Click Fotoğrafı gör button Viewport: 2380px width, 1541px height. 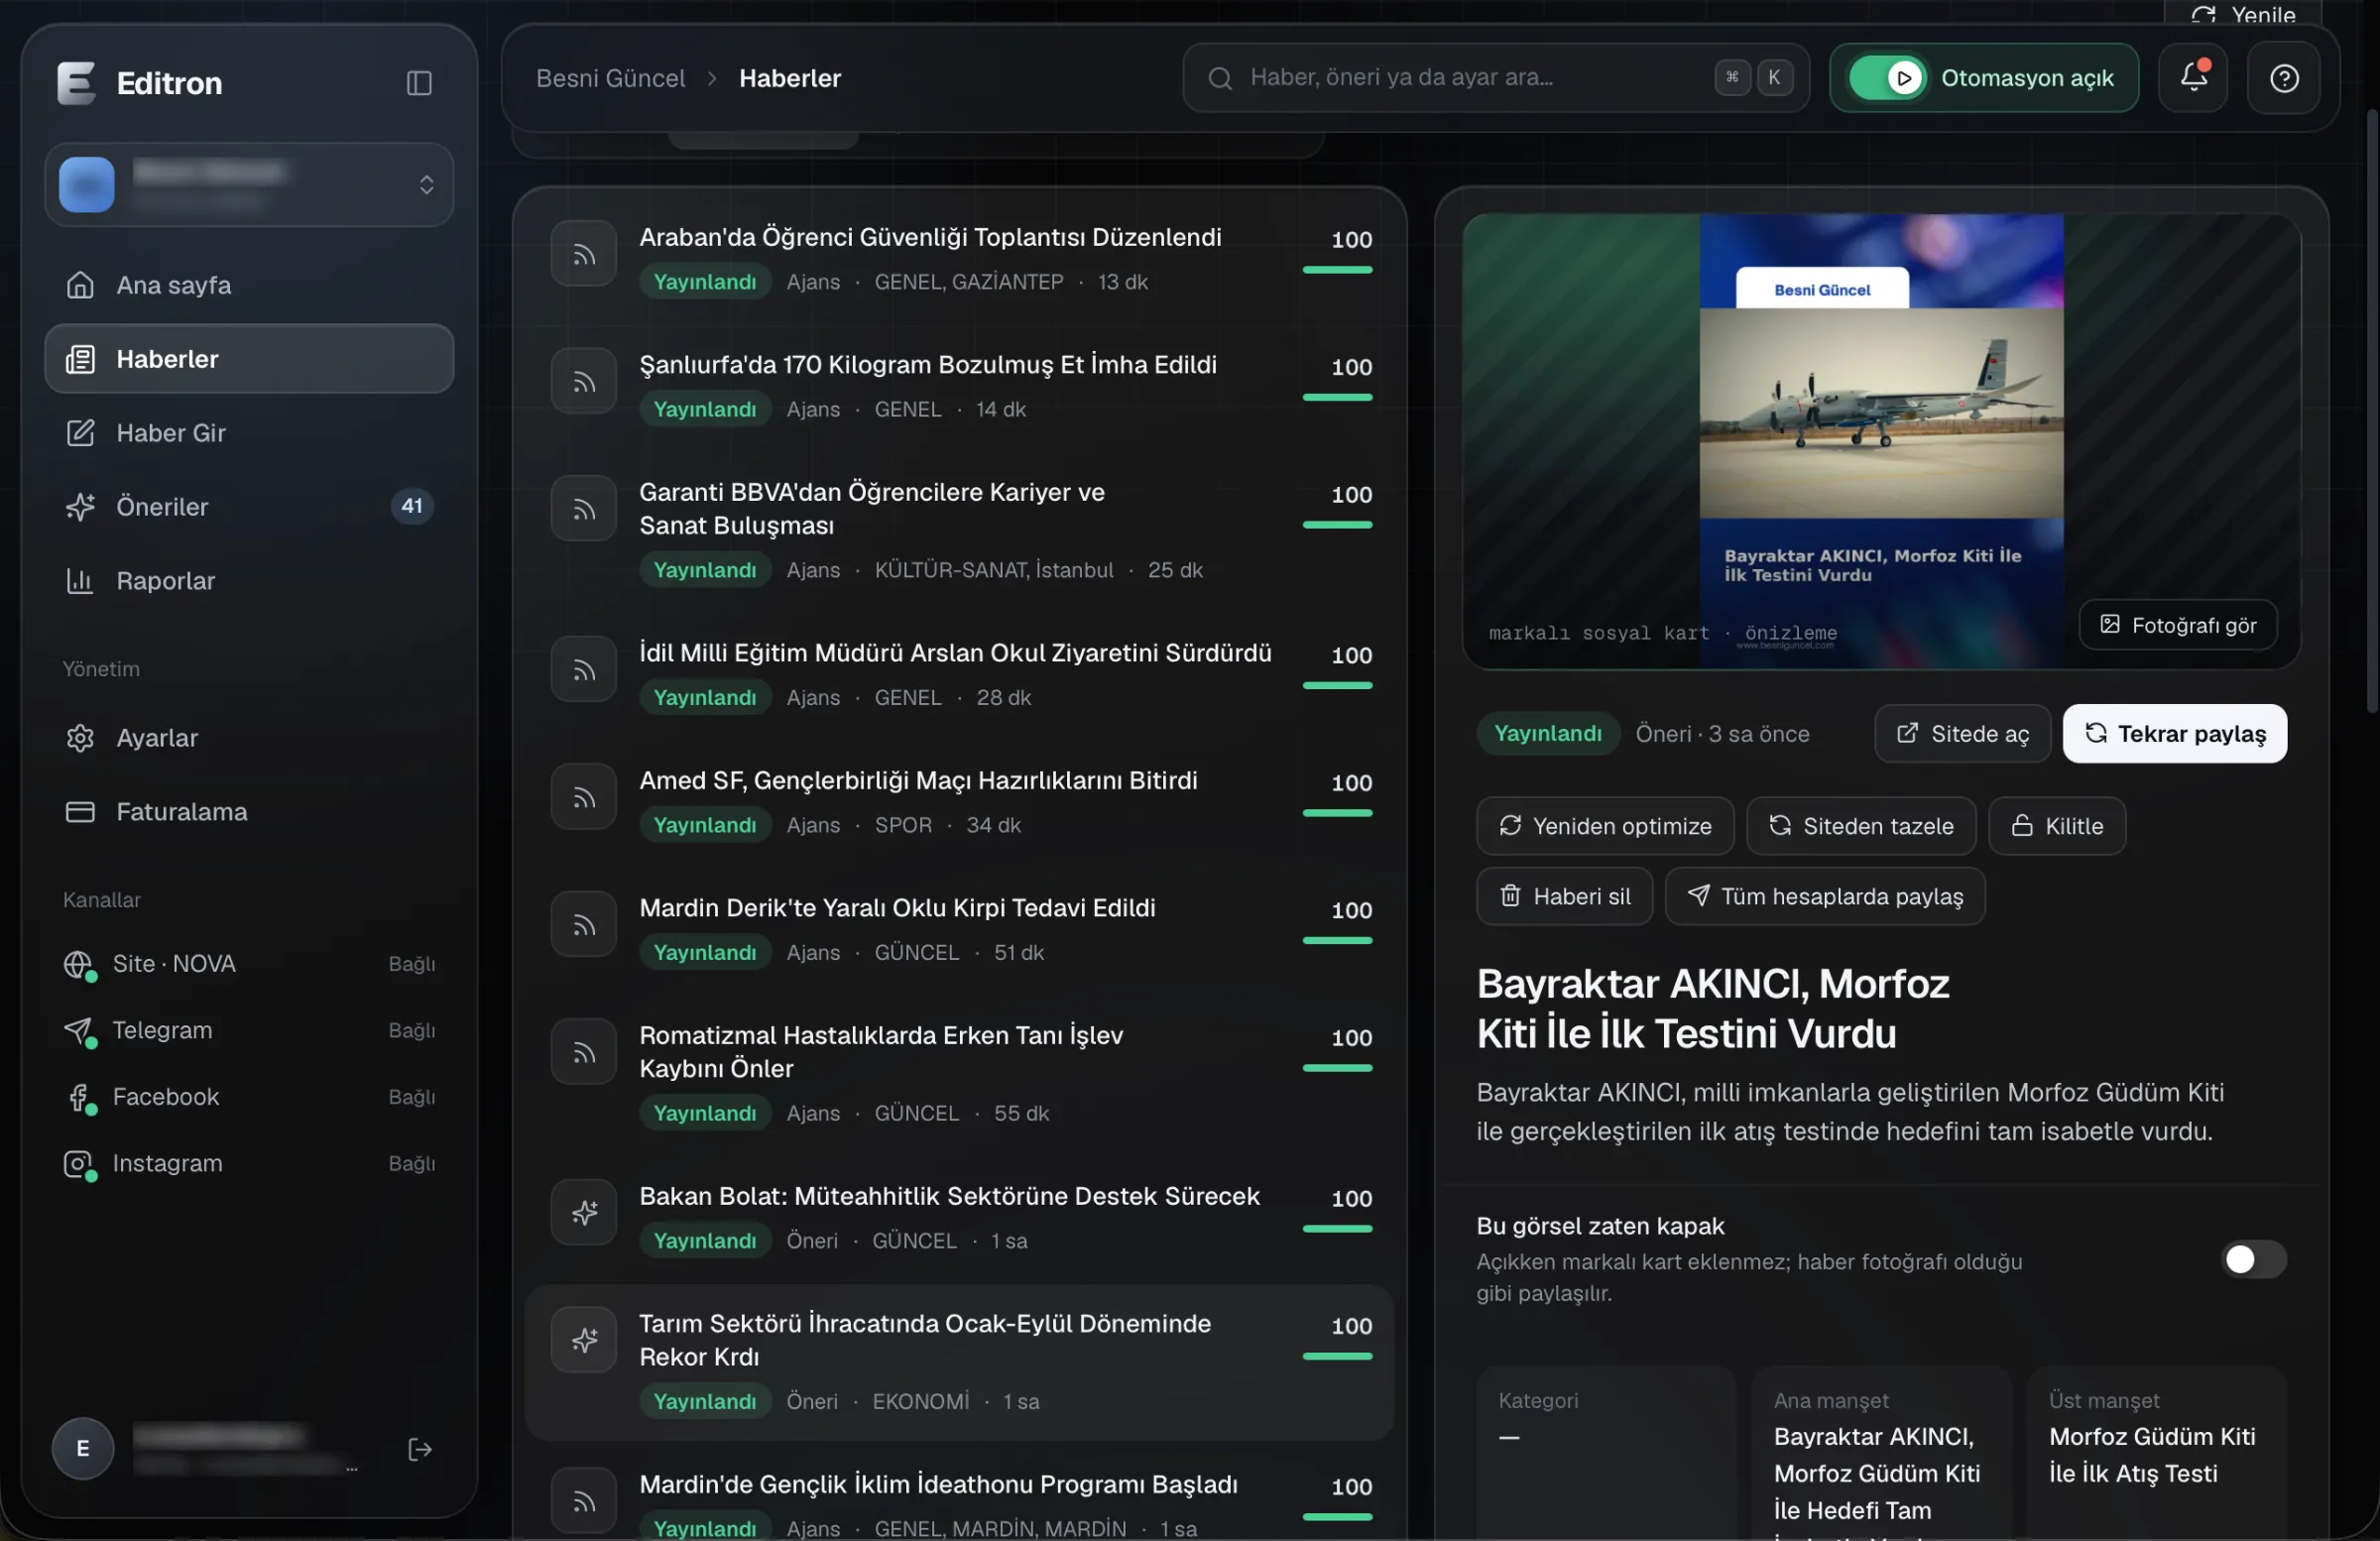2177,625
